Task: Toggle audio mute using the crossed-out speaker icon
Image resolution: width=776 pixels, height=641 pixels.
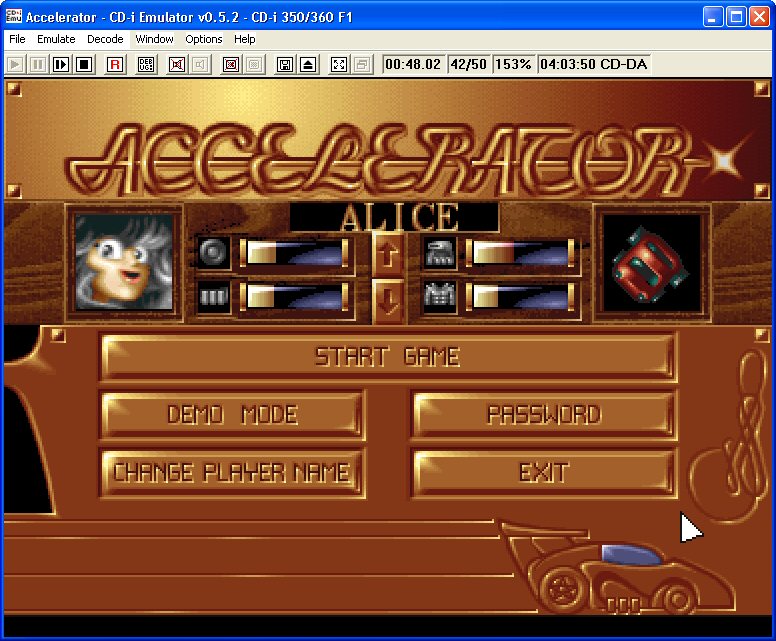Action: point(177,64)
